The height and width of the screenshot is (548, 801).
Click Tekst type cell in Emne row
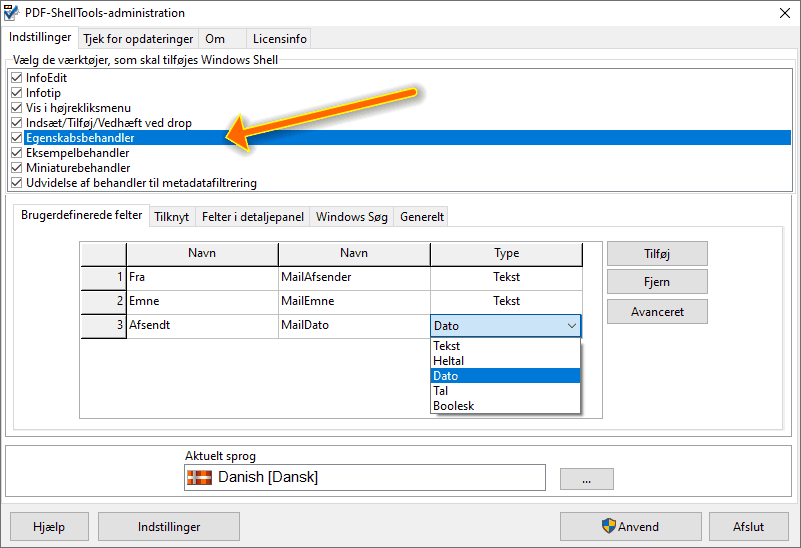[506, 301]
